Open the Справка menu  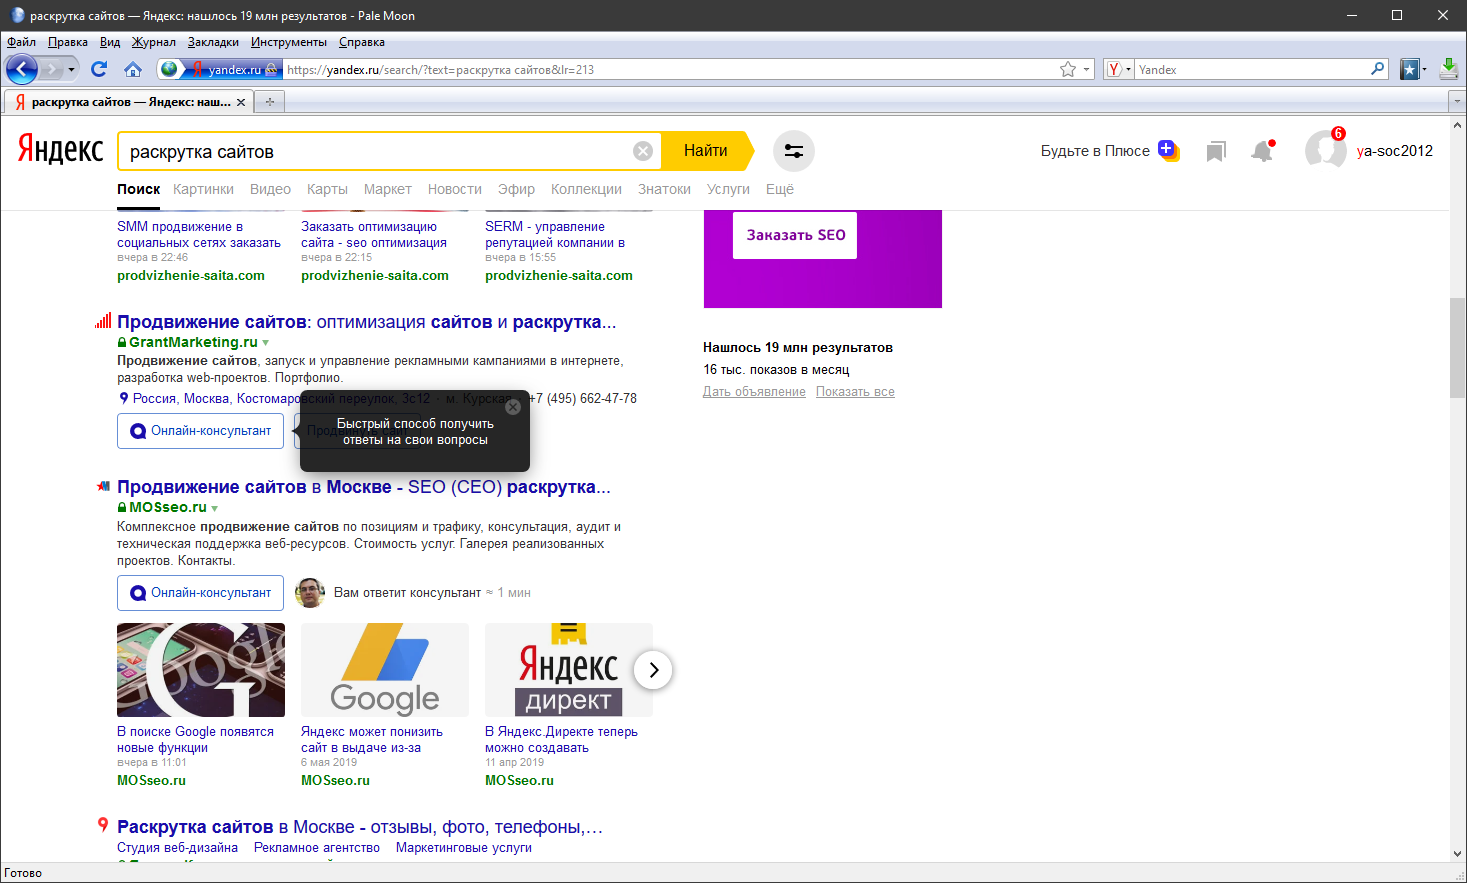pos(362,42)
